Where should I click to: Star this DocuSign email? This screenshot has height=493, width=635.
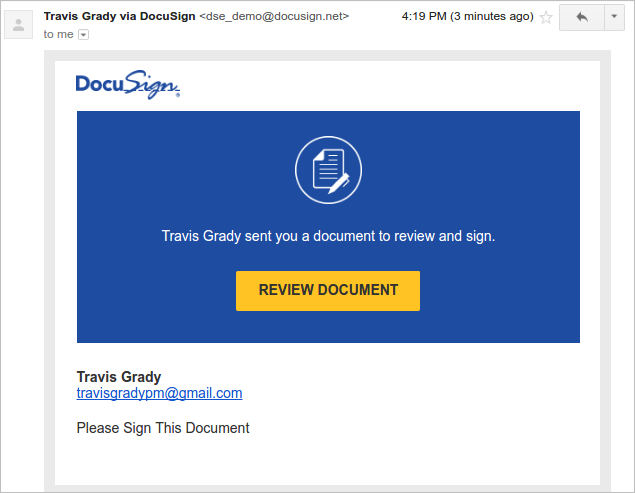546,17
